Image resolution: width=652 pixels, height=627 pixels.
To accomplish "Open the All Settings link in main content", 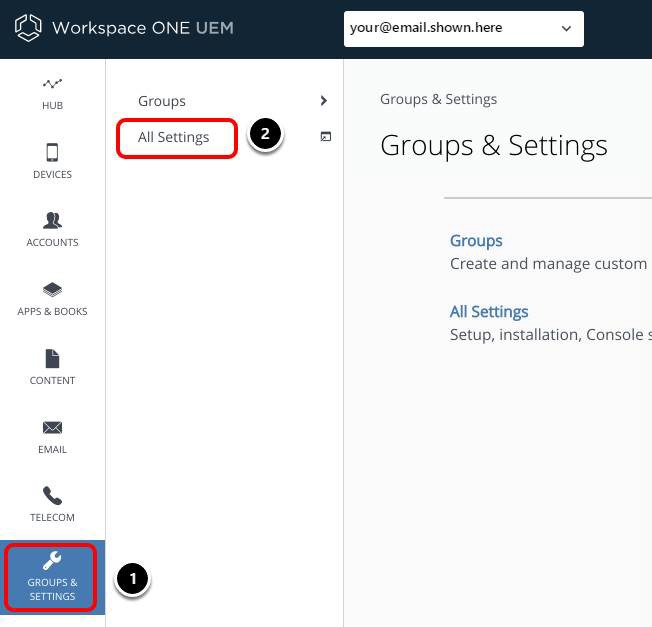I will 489,312.
